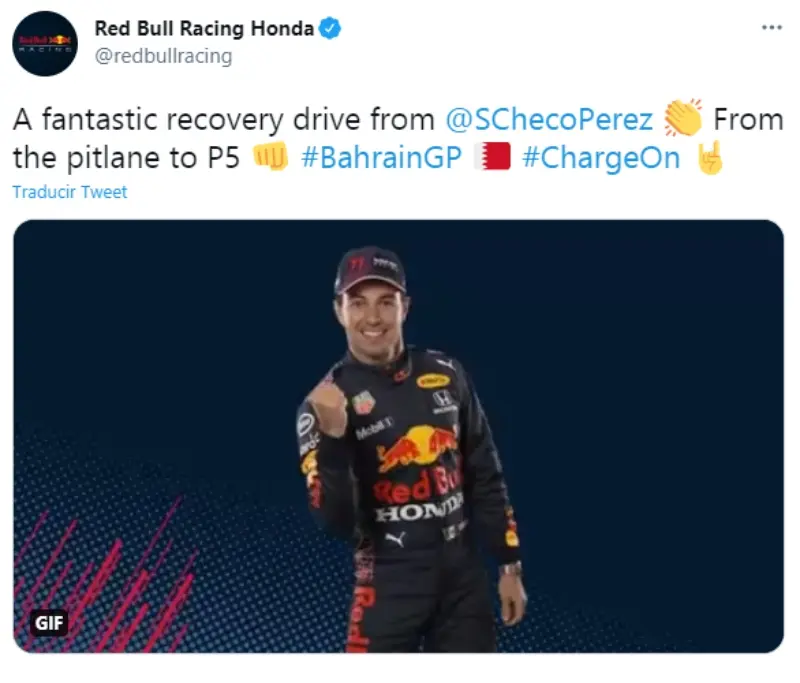800x683 pixels.
Task: Click the blue verified badge icon
Action: coord(330,28)
